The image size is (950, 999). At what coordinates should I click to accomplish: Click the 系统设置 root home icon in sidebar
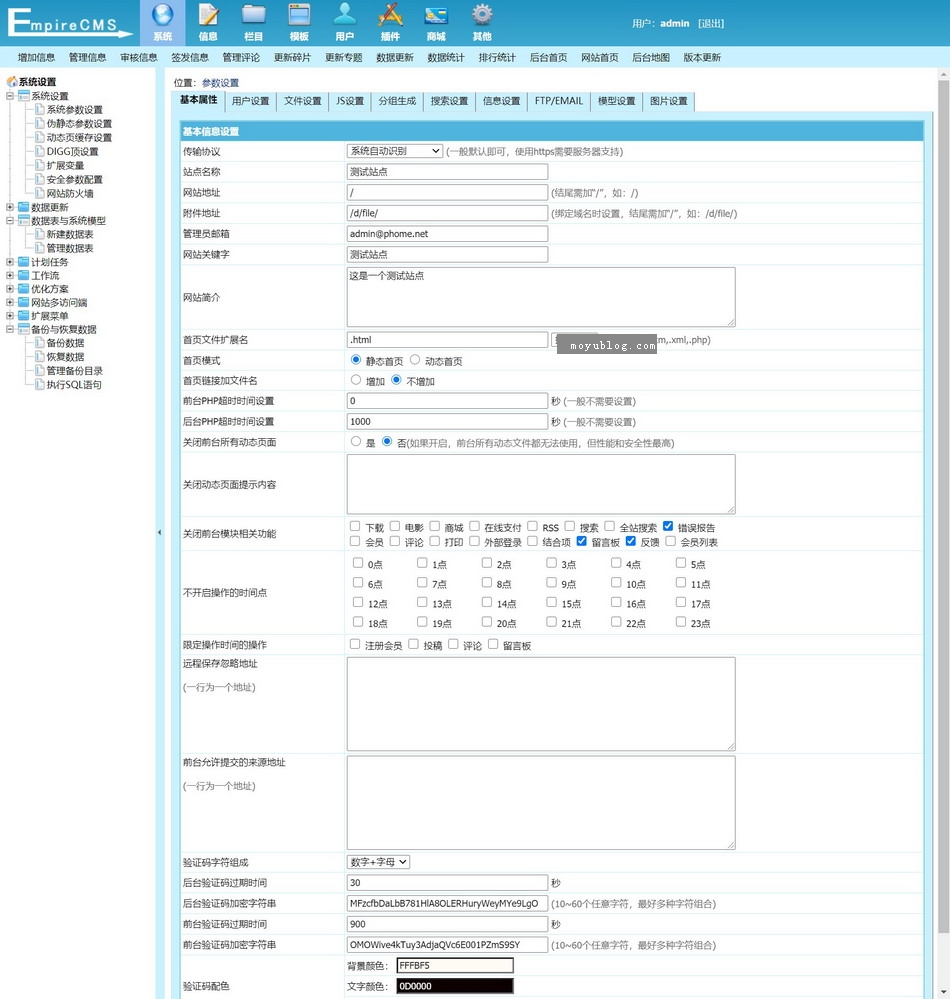(11, 82)
